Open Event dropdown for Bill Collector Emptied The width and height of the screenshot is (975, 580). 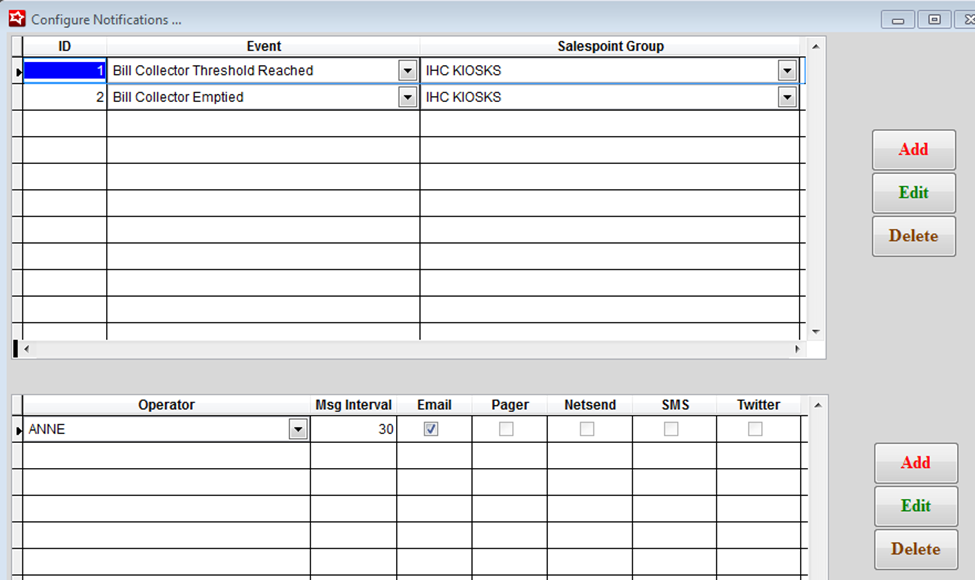(x=407, y=97)
